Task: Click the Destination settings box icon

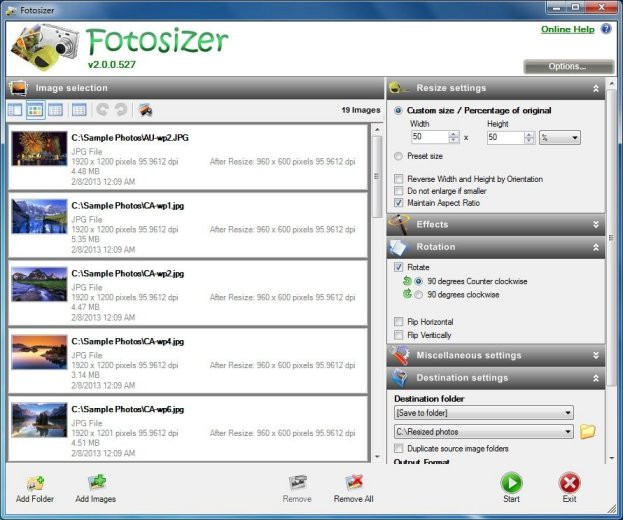Action: coord(399,377)
